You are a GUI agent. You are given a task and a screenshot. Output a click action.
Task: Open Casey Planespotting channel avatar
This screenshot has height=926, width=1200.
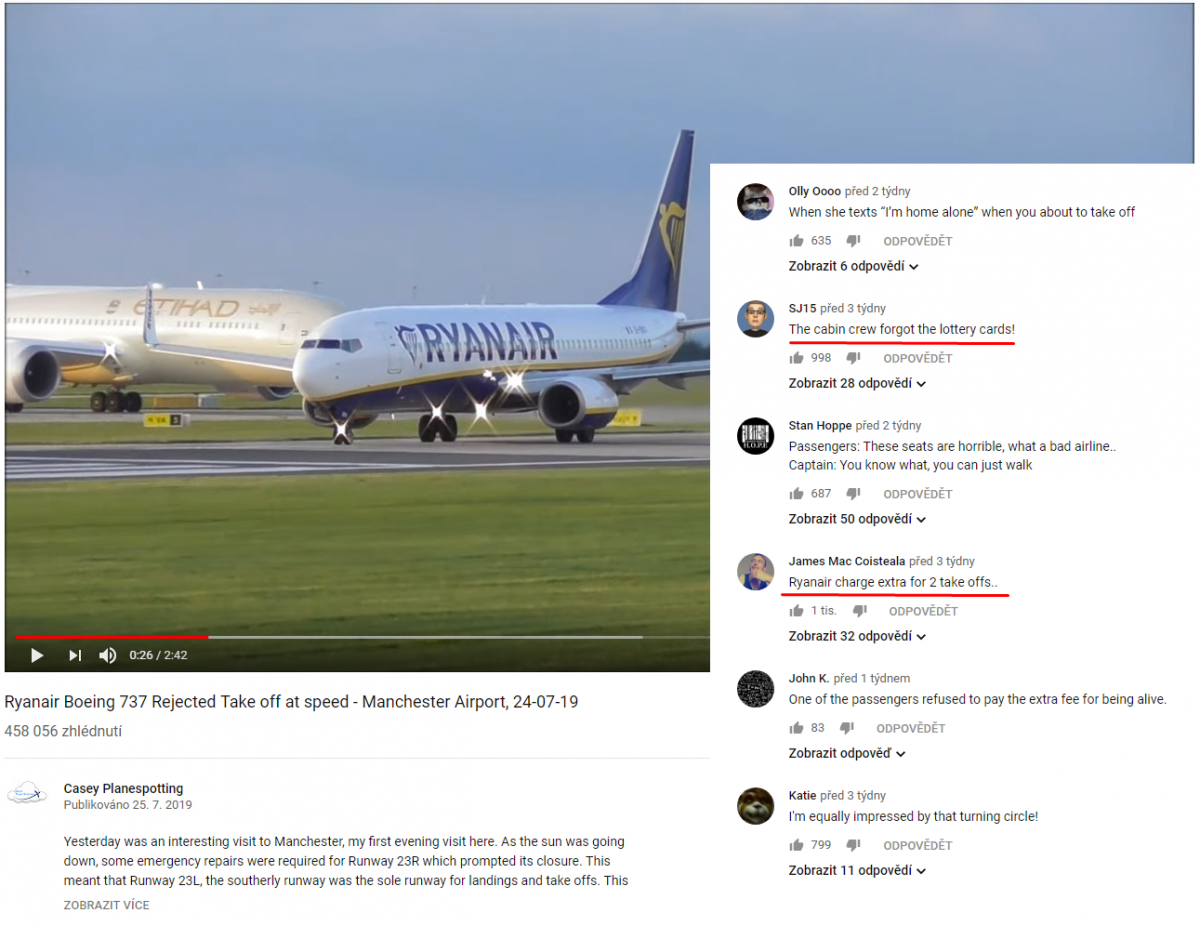[27, 795]
